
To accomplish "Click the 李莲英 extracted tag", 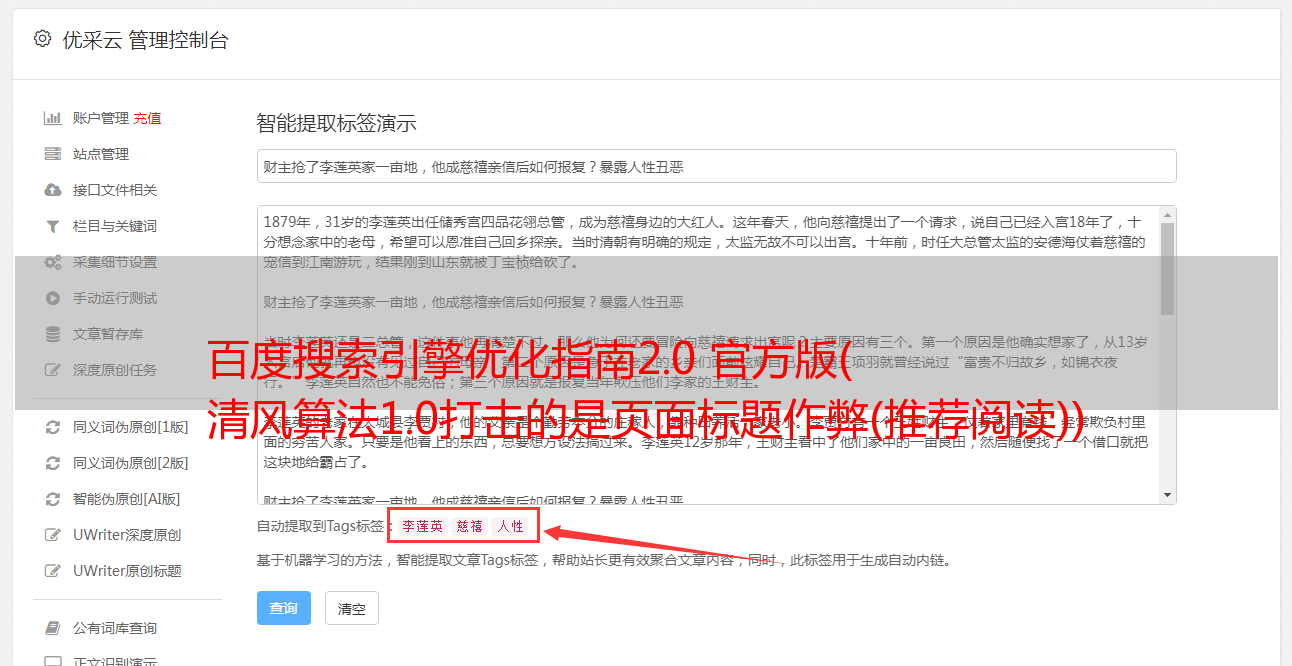I will tap(422, 526).
